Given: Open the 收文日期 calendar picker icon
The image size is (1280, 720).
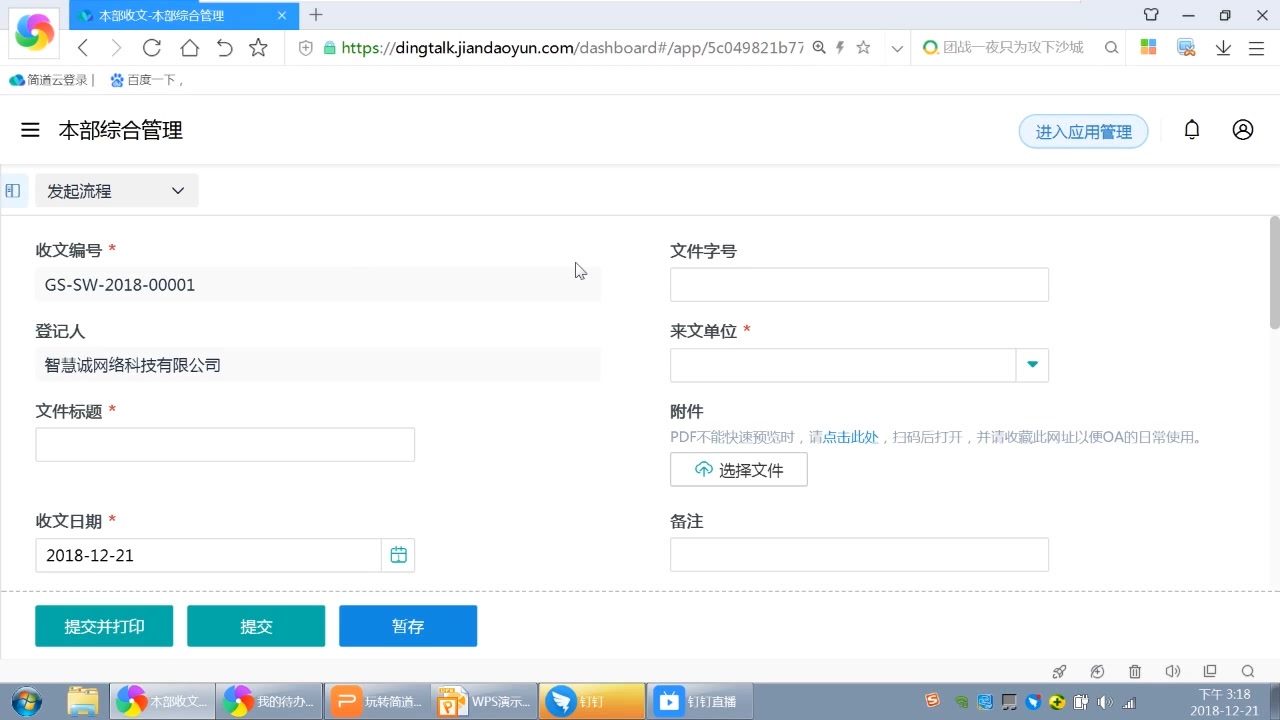Looking at the screenshot, I should [x=398, y=555].
